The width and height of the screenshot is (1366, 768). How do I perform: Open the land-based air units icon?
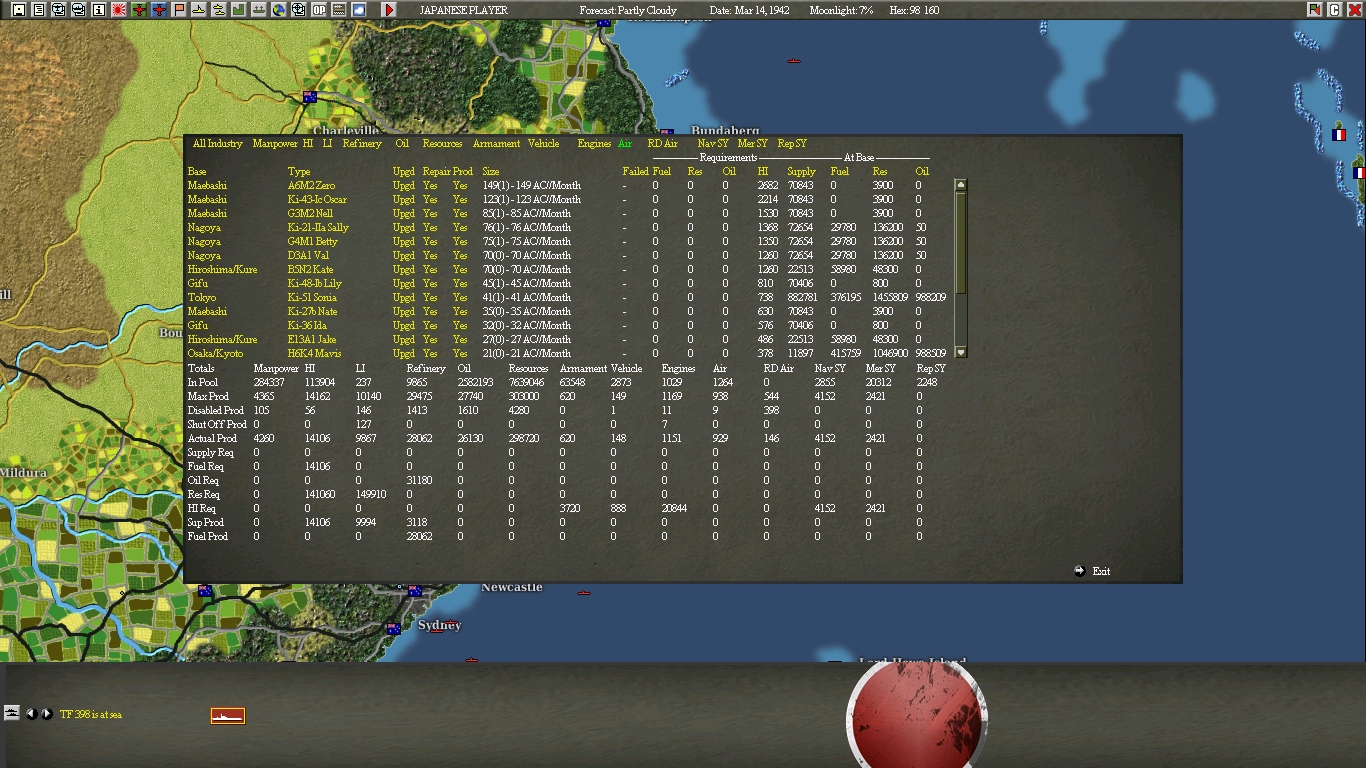pyautogui.click(x=138, y=9)
